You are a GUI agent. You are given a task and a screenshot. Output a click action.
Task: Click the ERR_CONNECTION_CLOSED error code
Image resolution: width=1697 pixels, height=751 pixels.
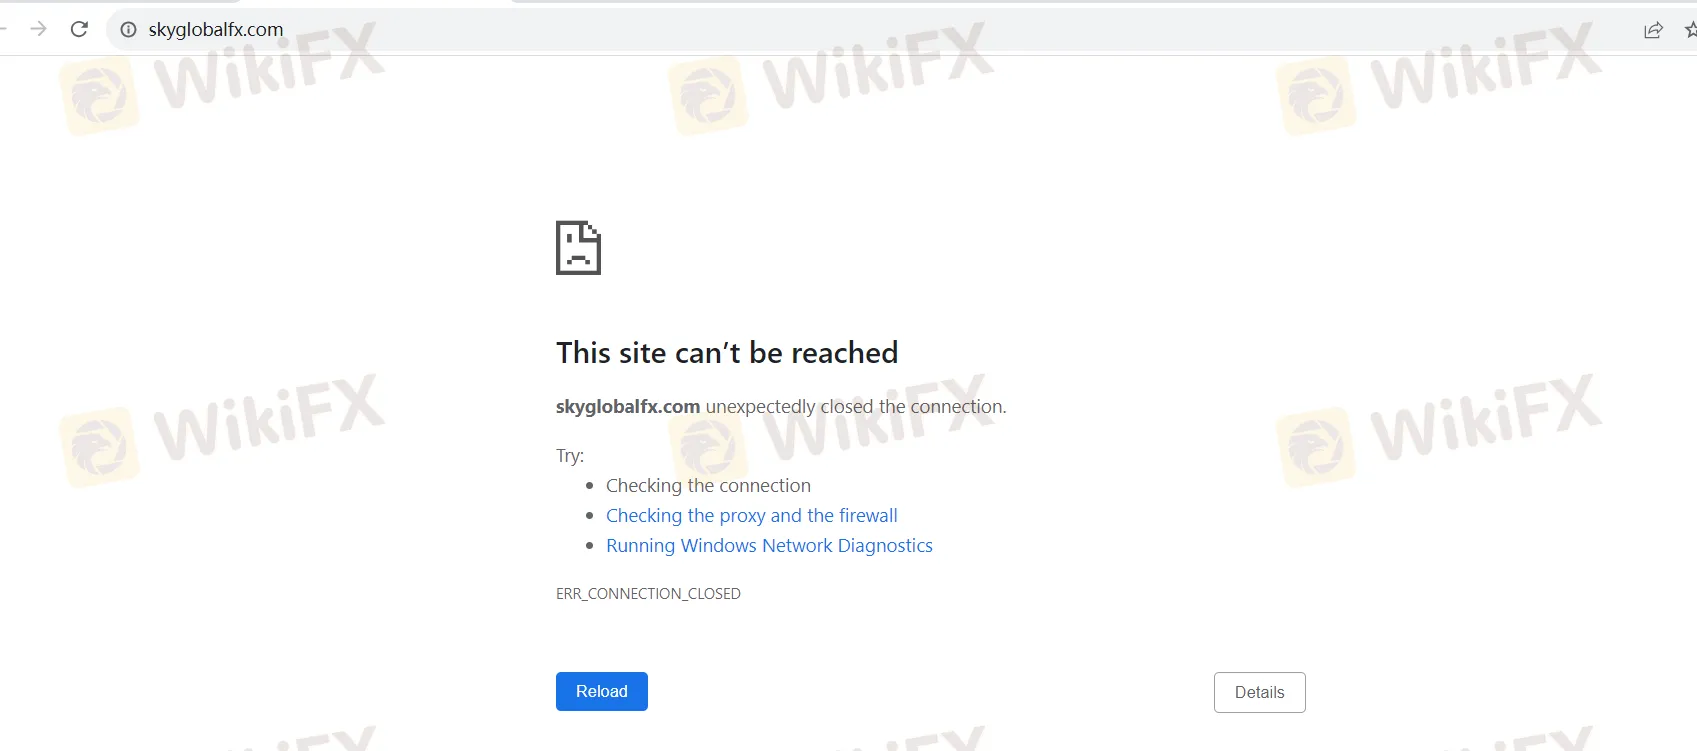pos(648,594)
